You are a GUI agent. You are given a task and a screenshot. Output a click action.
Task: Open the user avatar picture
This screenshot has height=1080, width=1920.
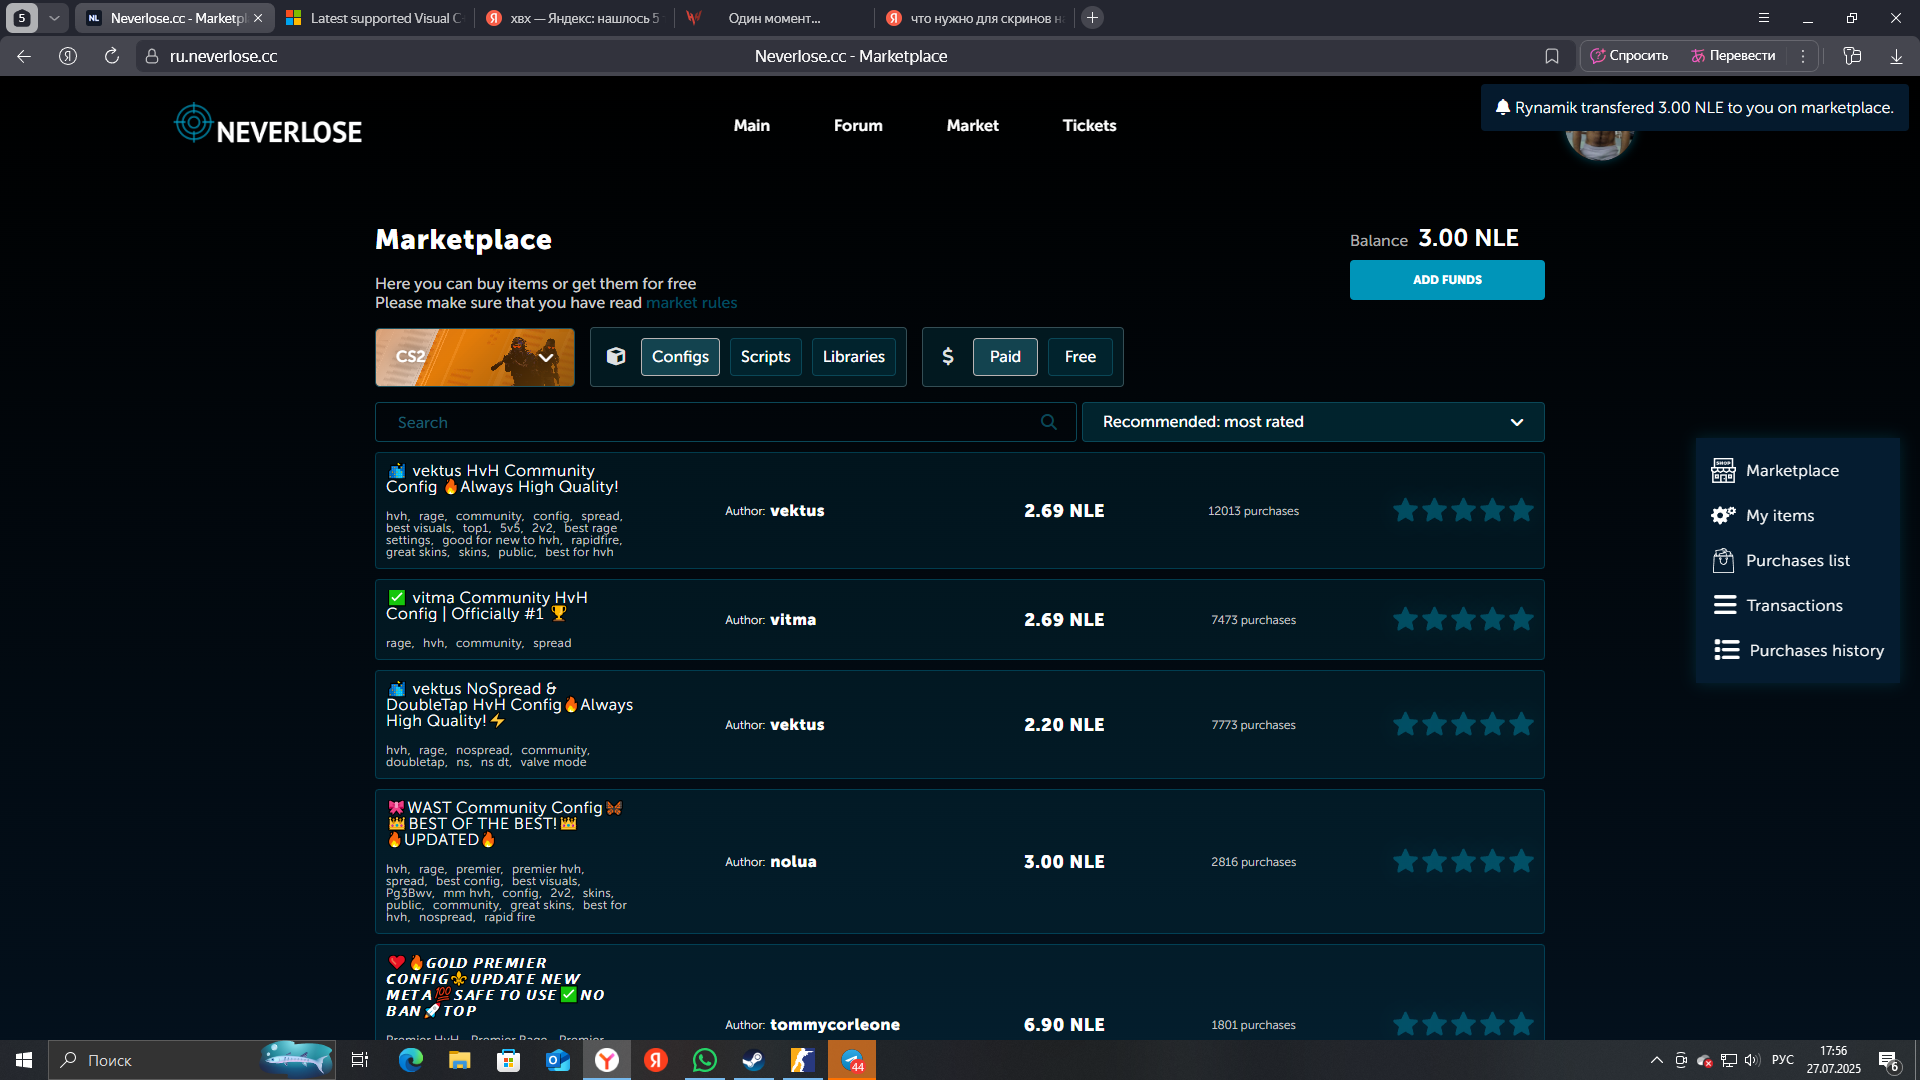tap(1599, 145)
